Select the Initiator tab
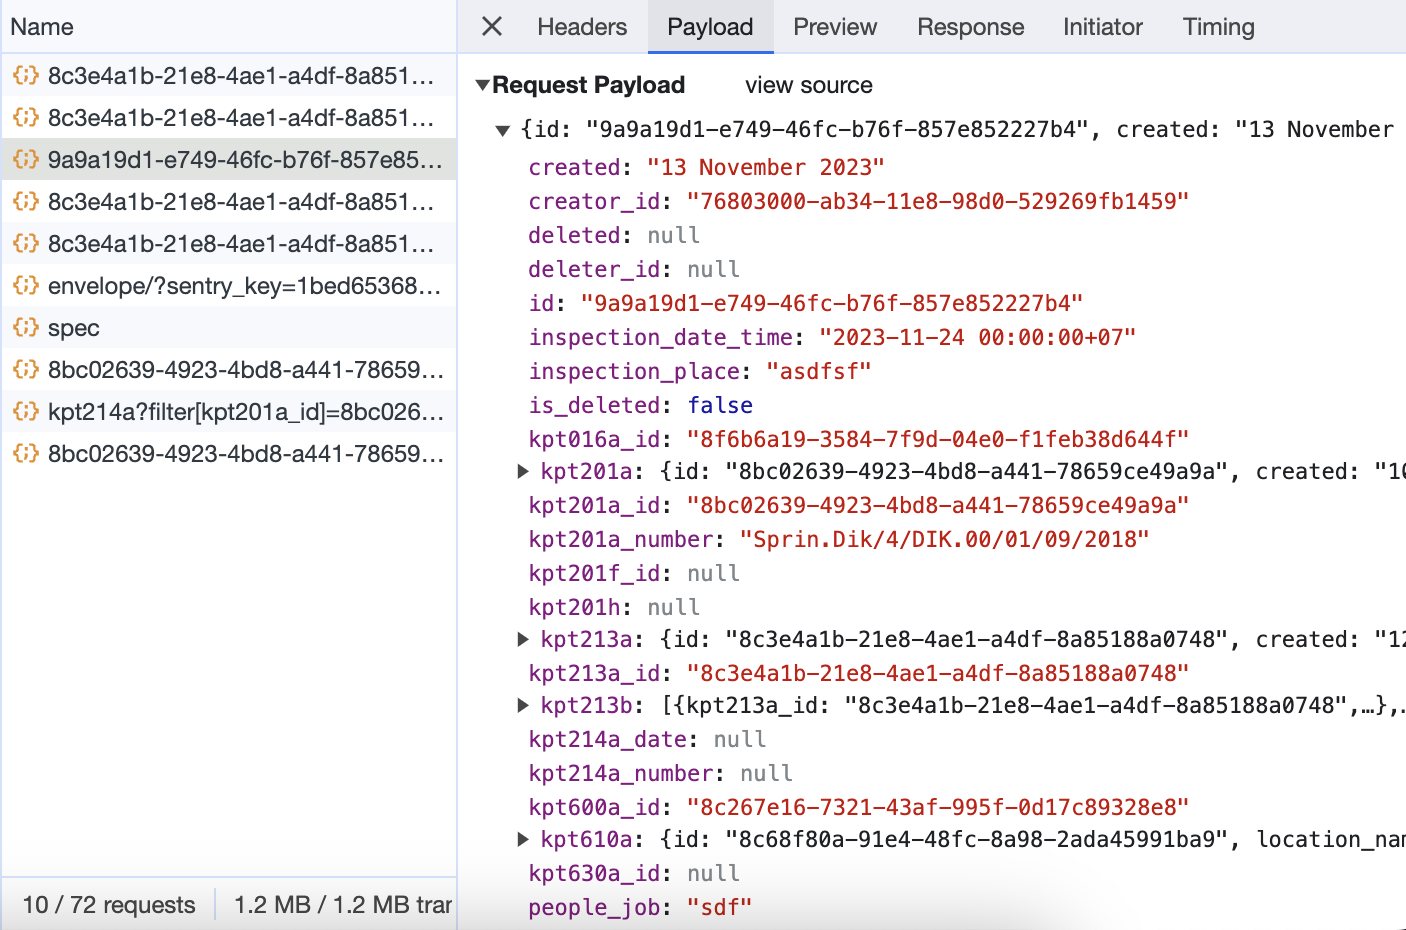 [1102, 27]
